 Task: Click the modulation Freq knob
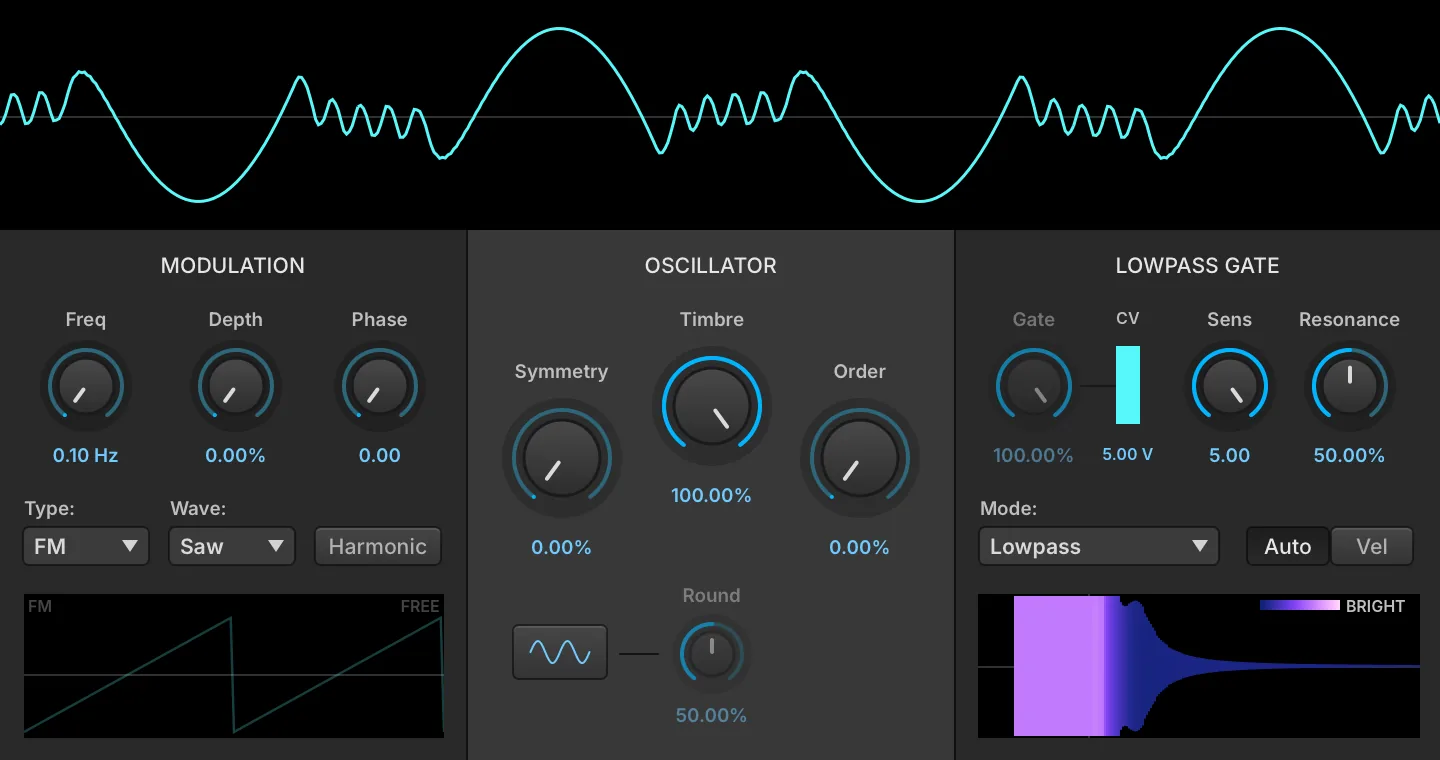pyautogui.click(x=85, y=386)
